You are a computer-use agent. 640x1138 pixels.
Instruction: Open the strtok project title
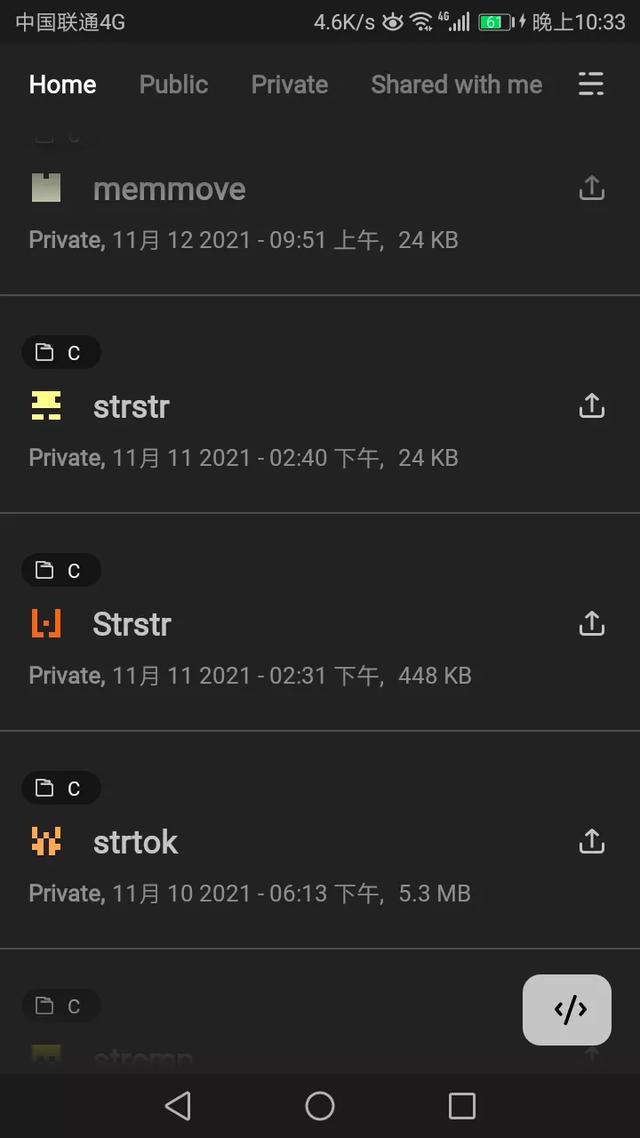click(136, 842)
